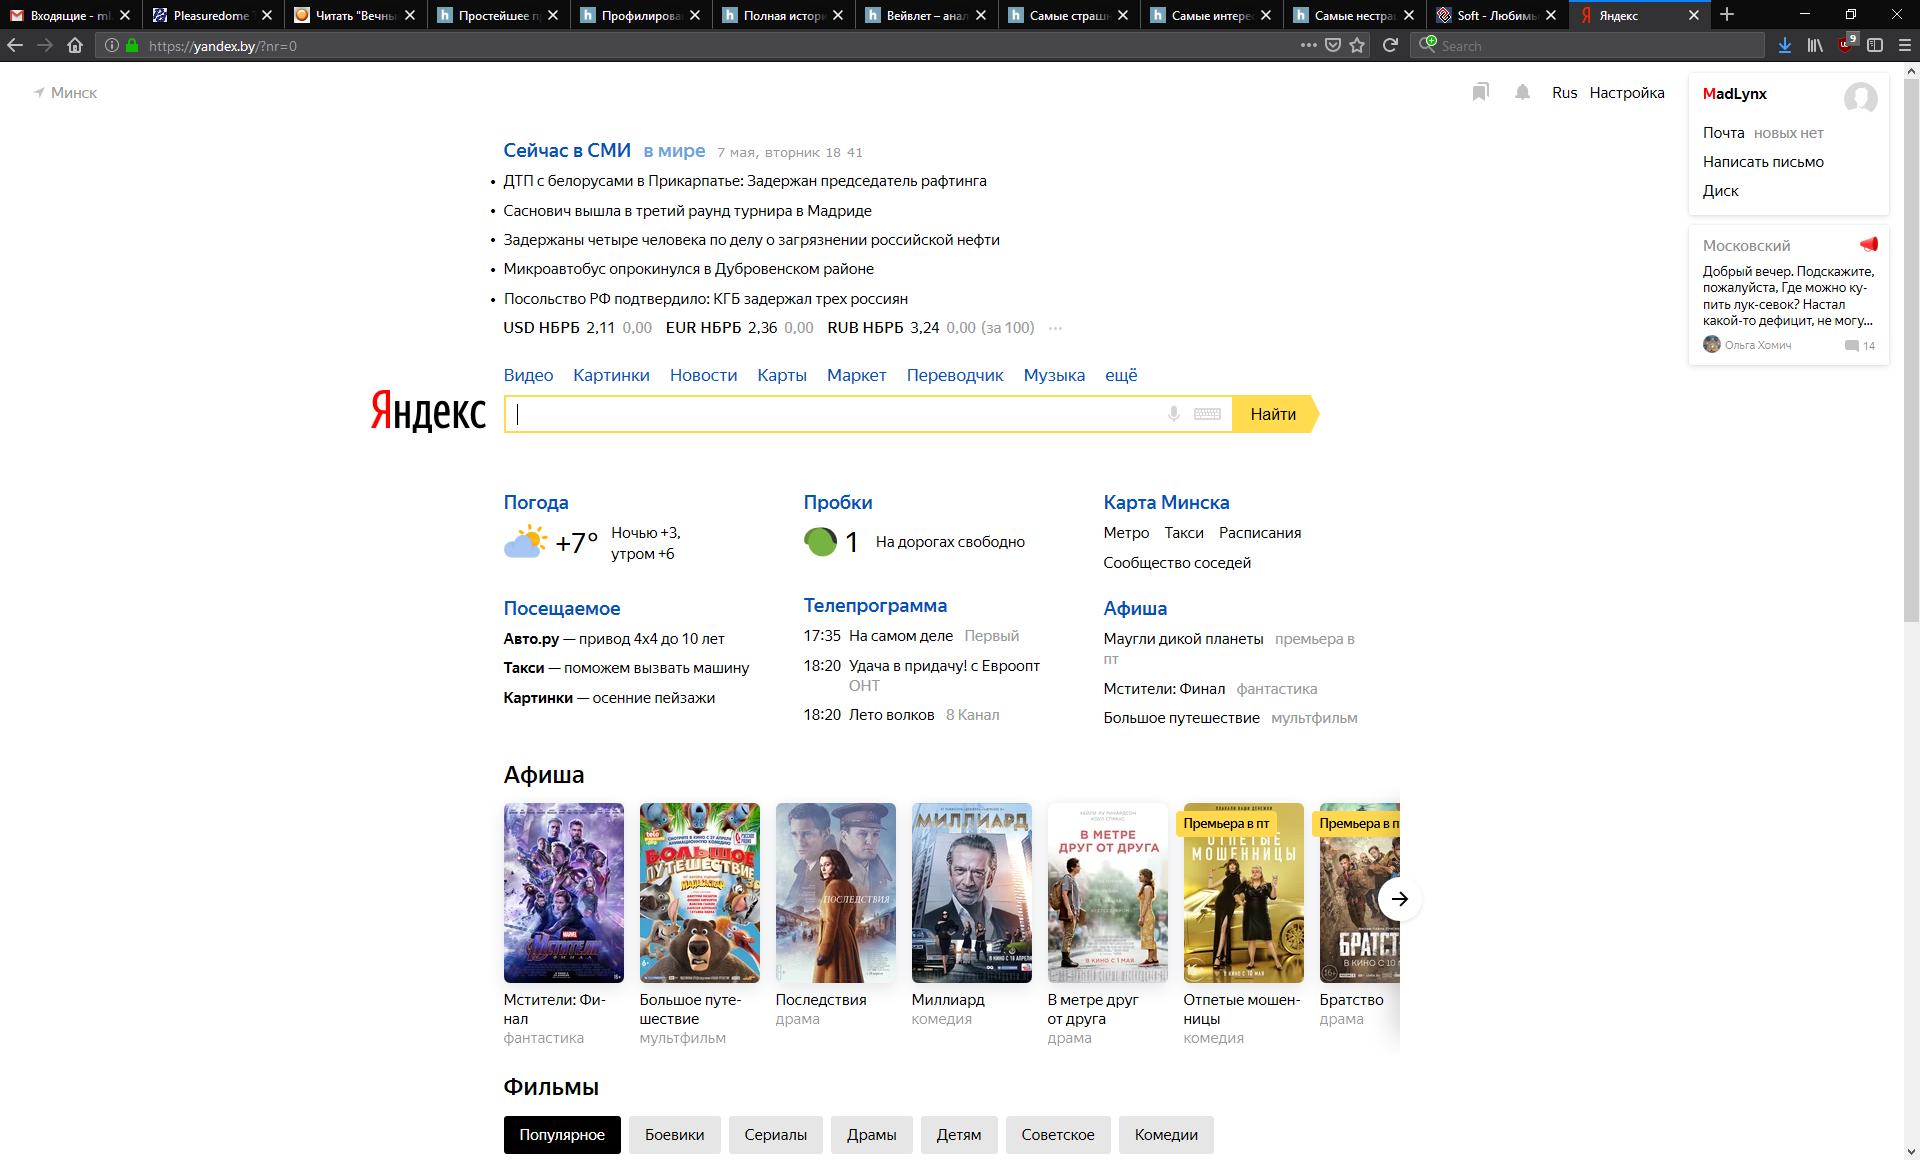Click the browser home button
This screenshot has width=1920, height=1160.
coord(75,45)
